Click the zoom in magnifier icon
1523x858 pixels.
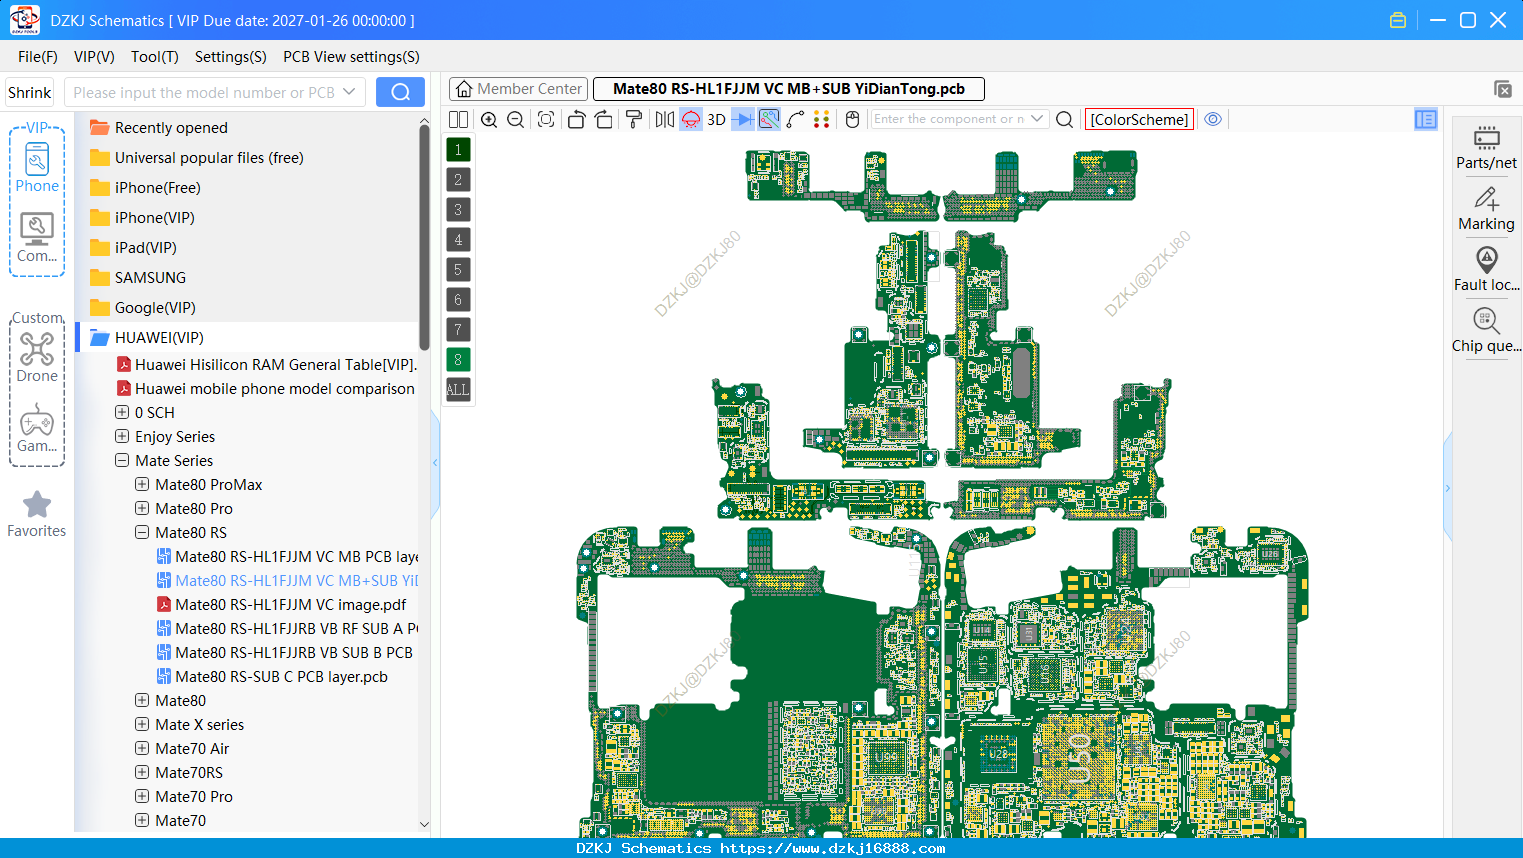[489, 119]
